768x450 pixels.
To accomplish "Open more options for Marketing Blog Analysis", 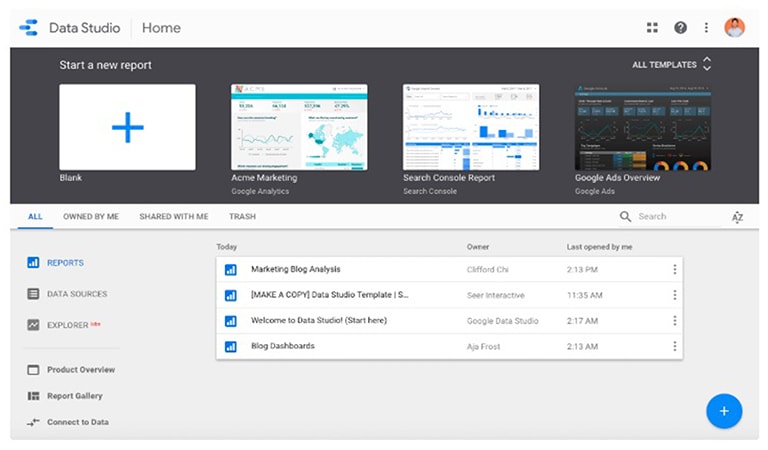I will (674, 269).
